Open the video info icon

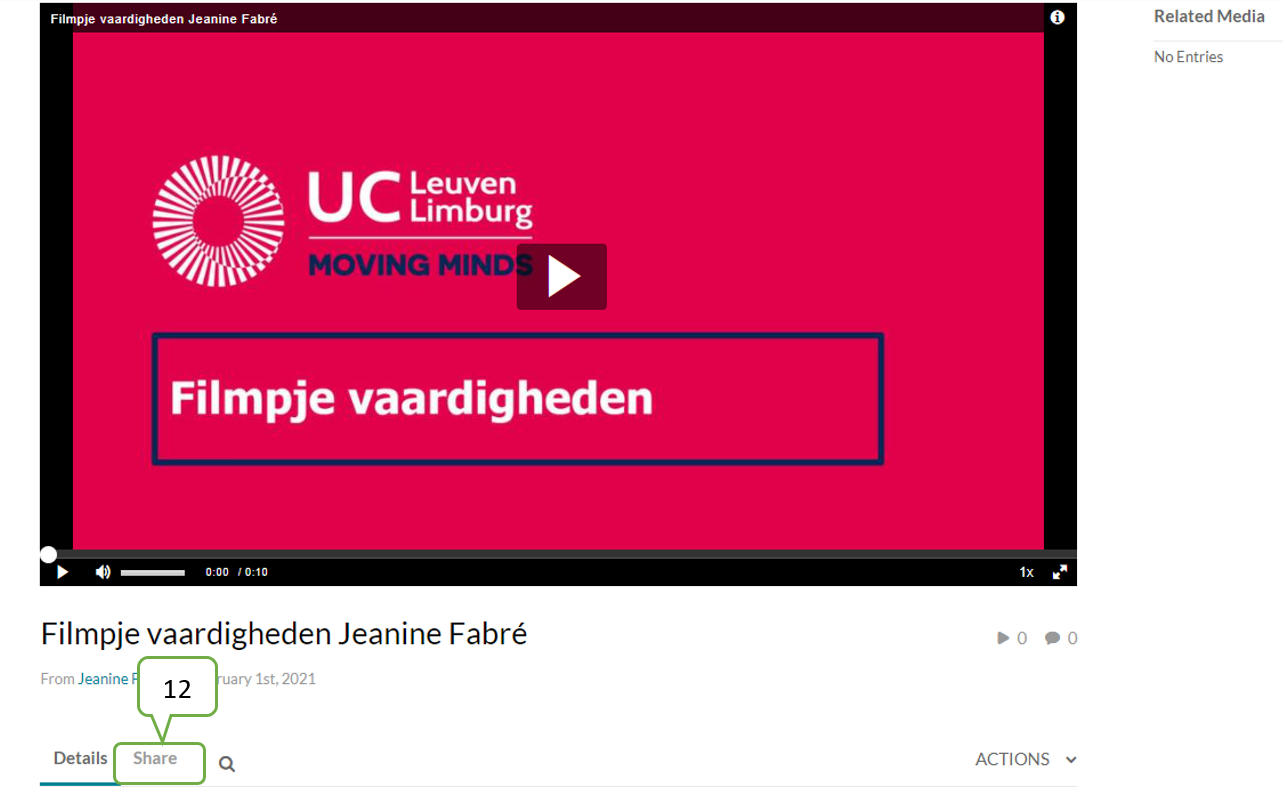[1057, 17]
